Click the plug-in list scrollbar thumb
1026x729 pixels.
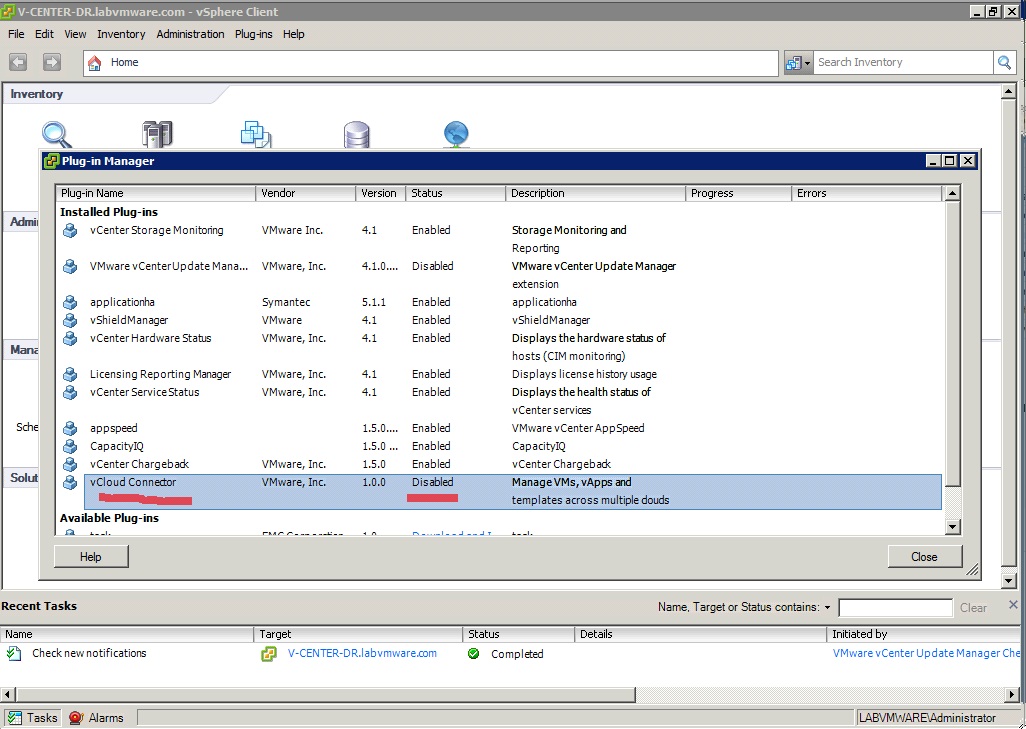(x=953, y=344)
